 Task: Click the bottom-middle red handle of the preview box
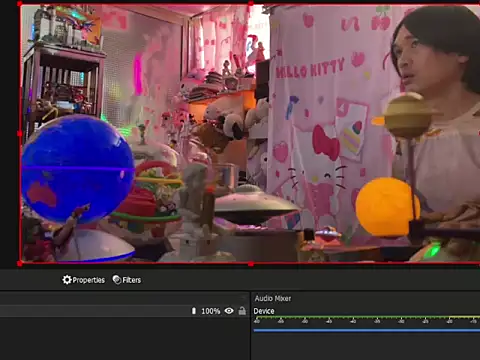click(251, 264)
